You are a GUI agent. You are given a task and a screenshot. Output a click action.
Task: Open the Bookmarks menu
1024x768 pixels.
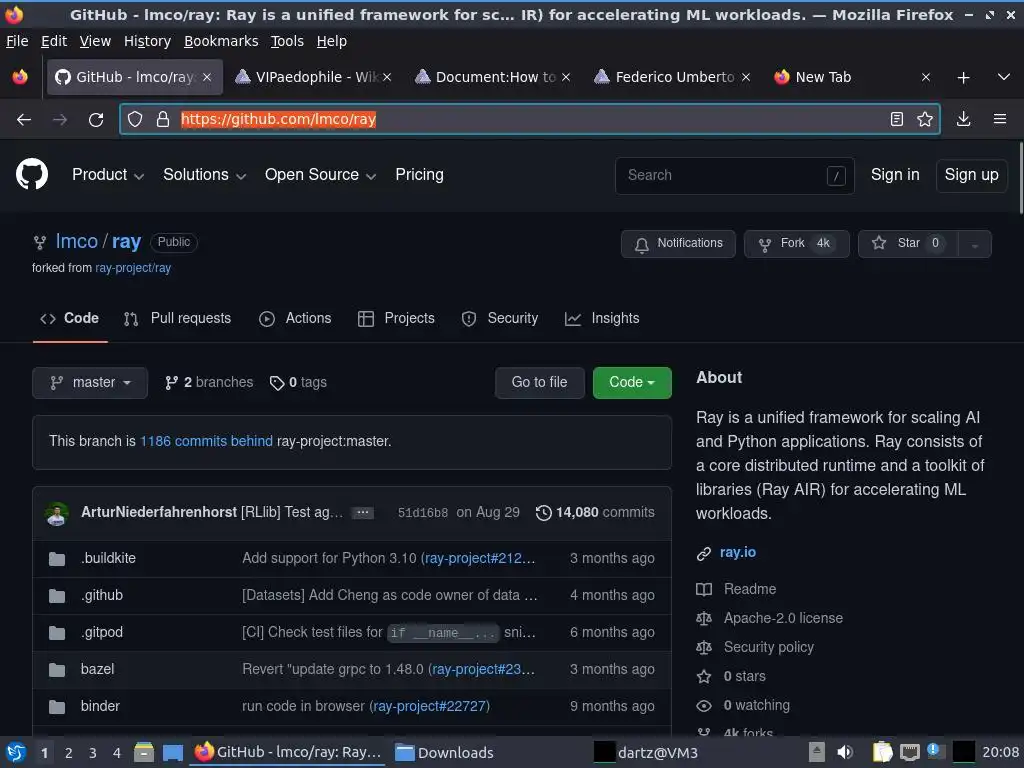221,41
